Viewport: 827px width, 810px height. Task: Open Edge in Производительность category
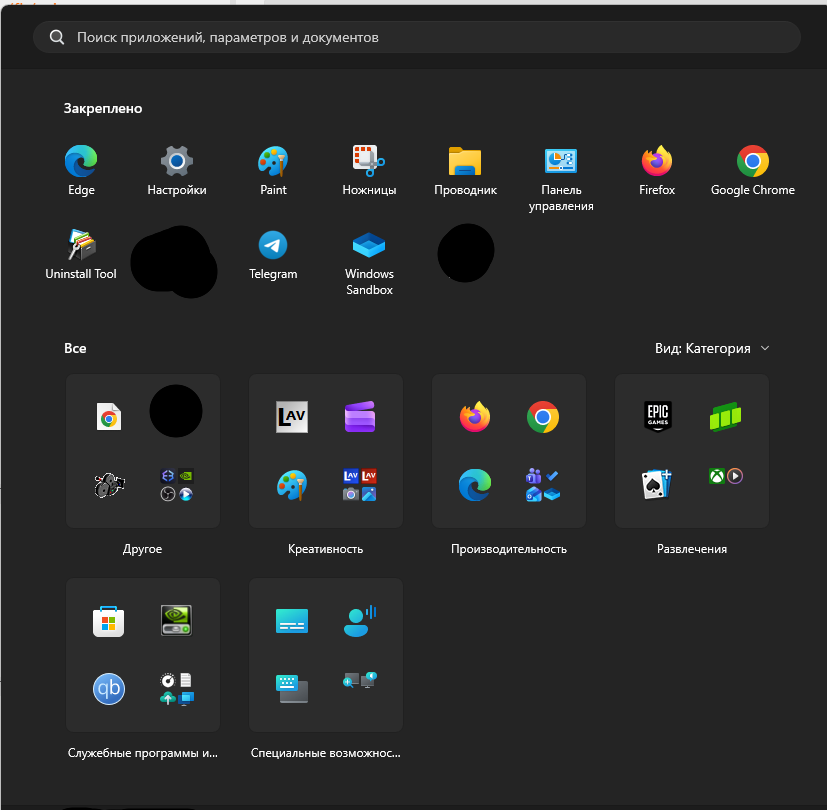pyautogui.click(x=475, y=485)
